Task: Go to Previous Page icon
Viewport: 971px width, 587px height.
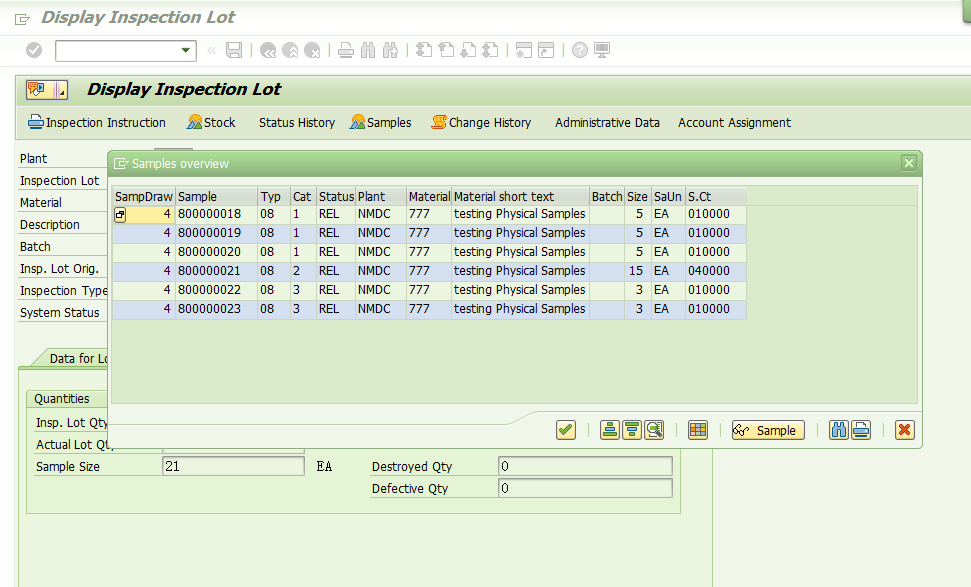Action: pyautogui.click(x=446, y=50)
